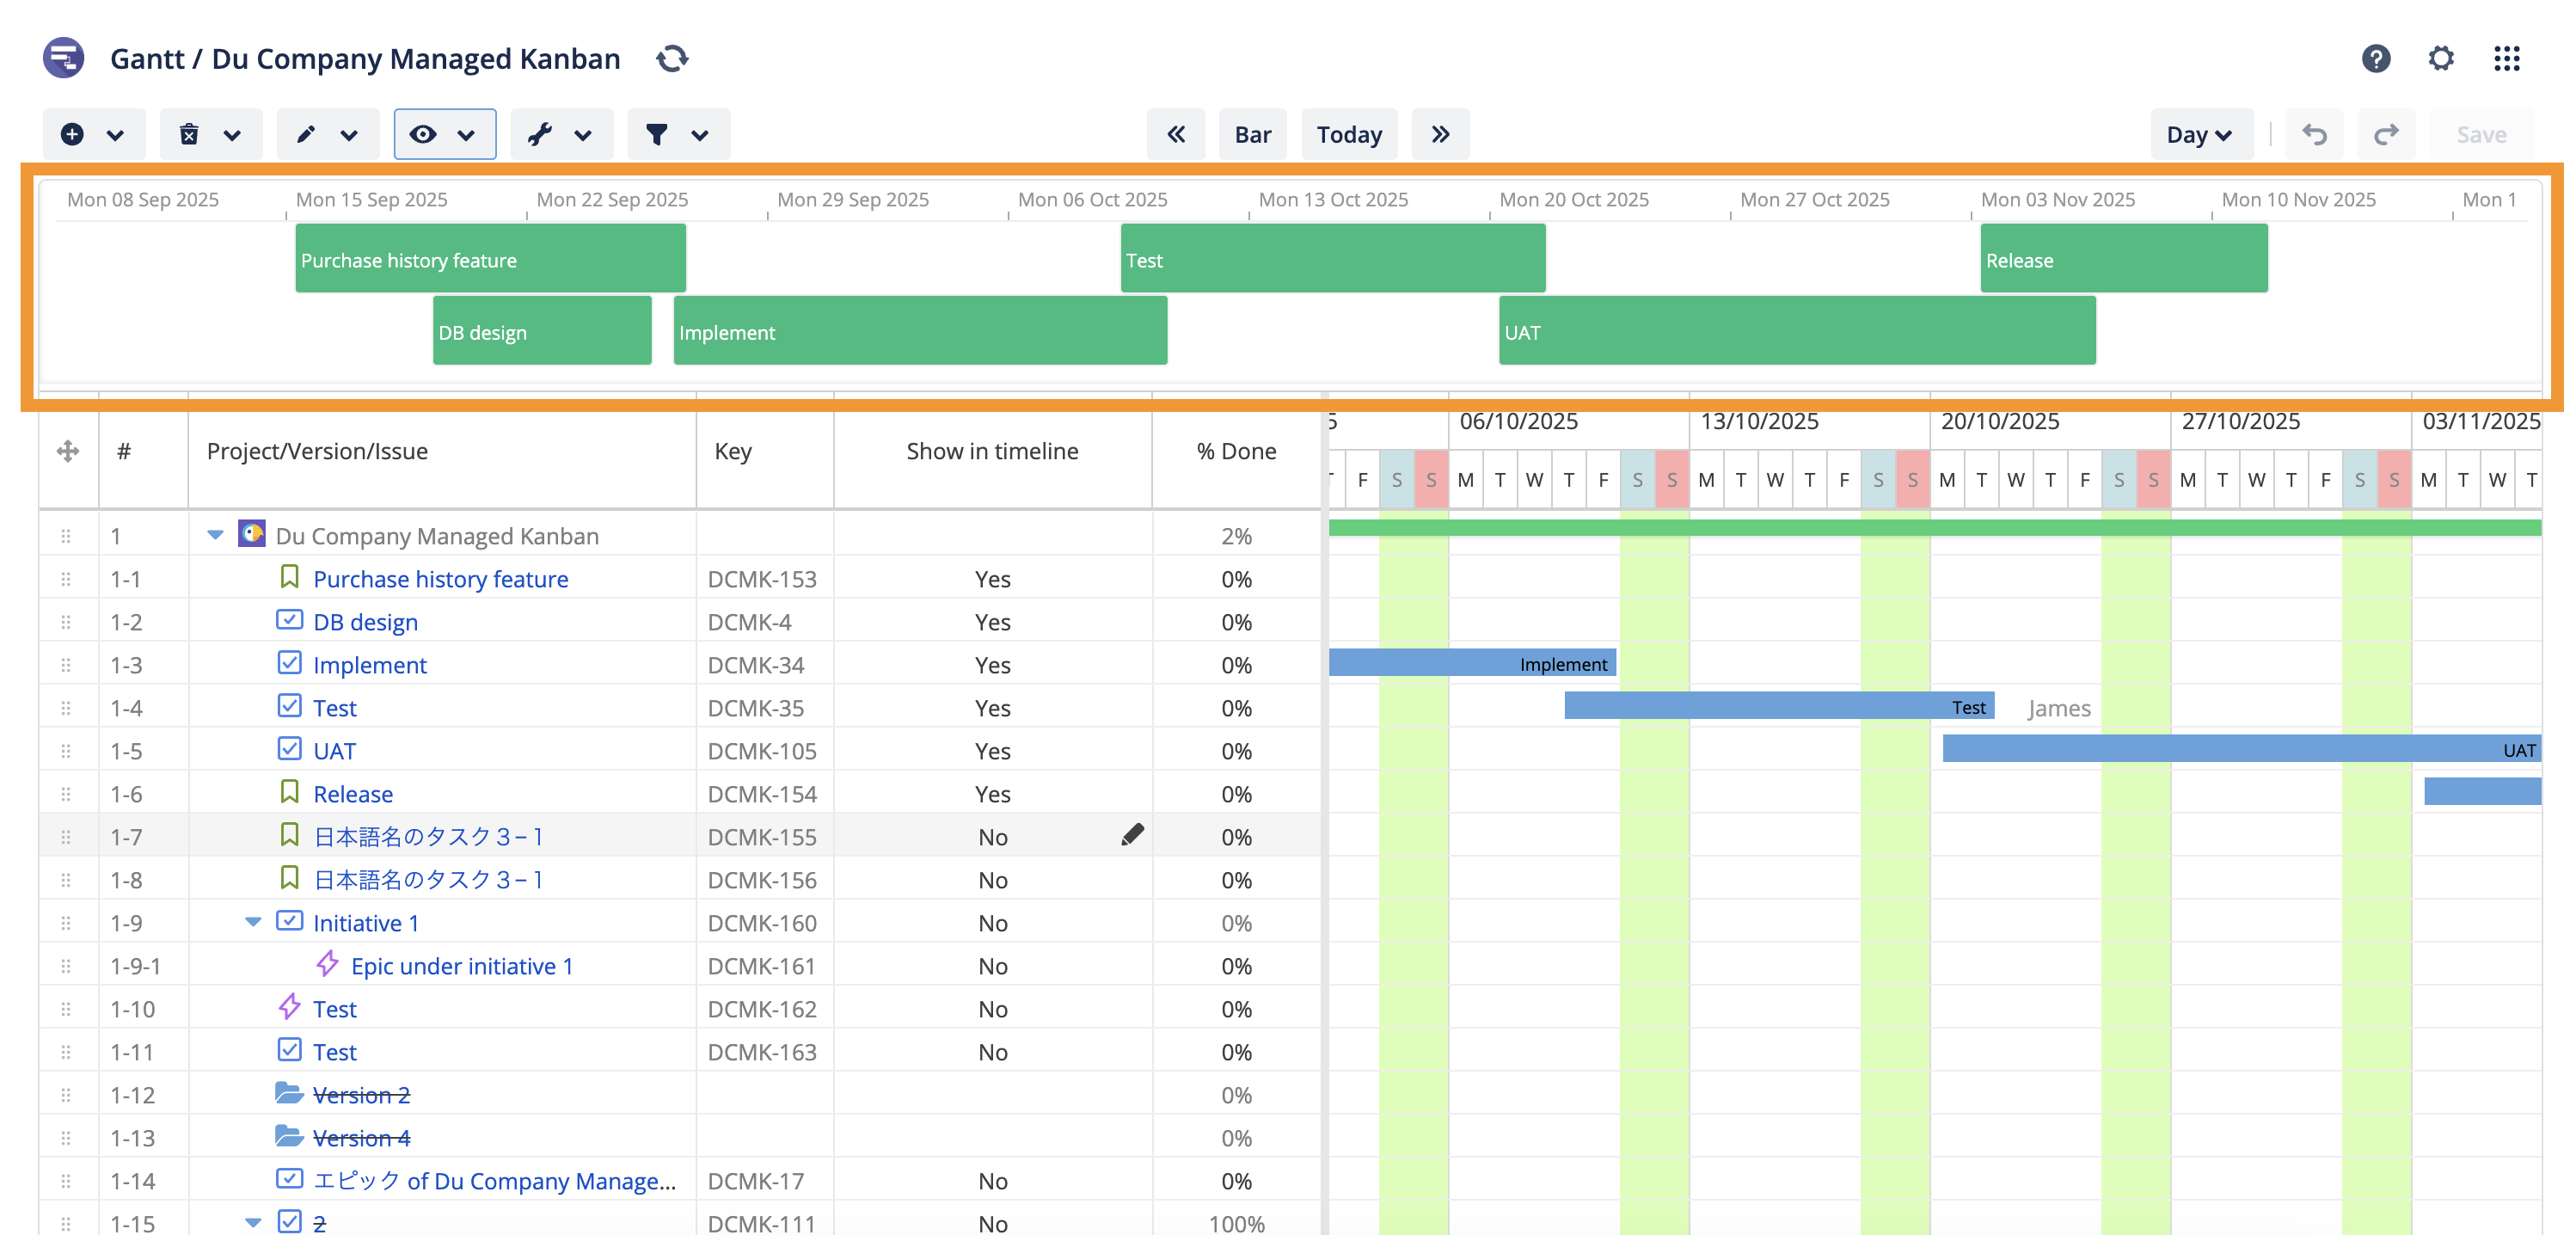Viewport: 2576px width, 1235px height.
Task: Collapse the Du Company Managed Kanban project
Action: (215, 535)
